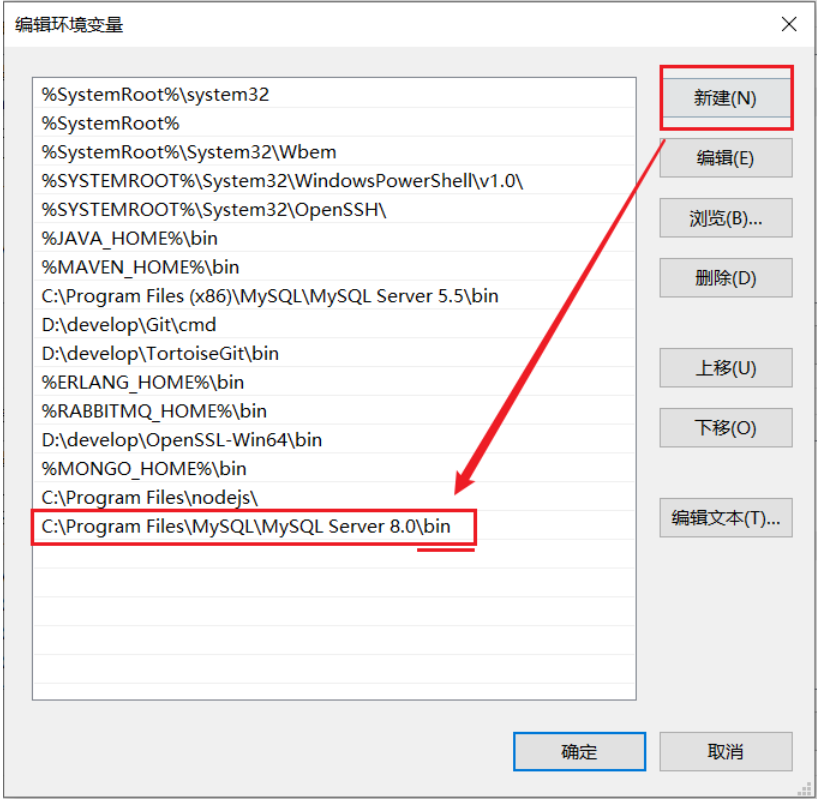Screen dimensions: 817x800
Task: Select the D:\develop\Git\cmd entry
Action: coord(334,325)
